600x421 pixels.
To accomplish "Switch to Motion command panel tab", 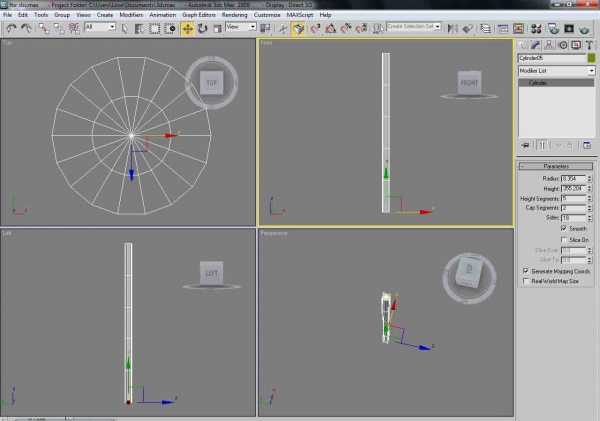I will 562,45.
